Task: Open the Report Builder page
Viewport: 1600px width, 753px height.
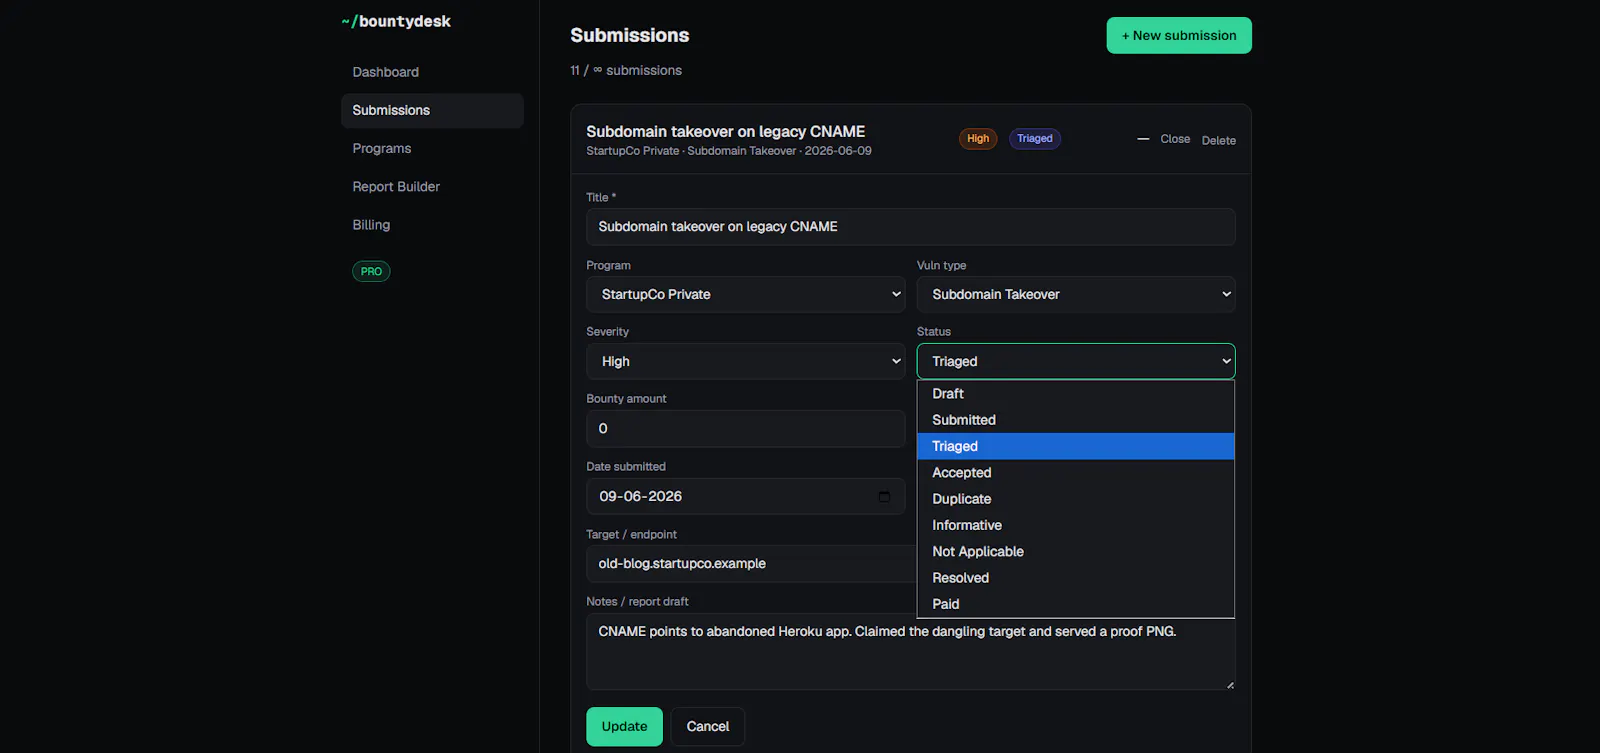Action: click(432, 187)
